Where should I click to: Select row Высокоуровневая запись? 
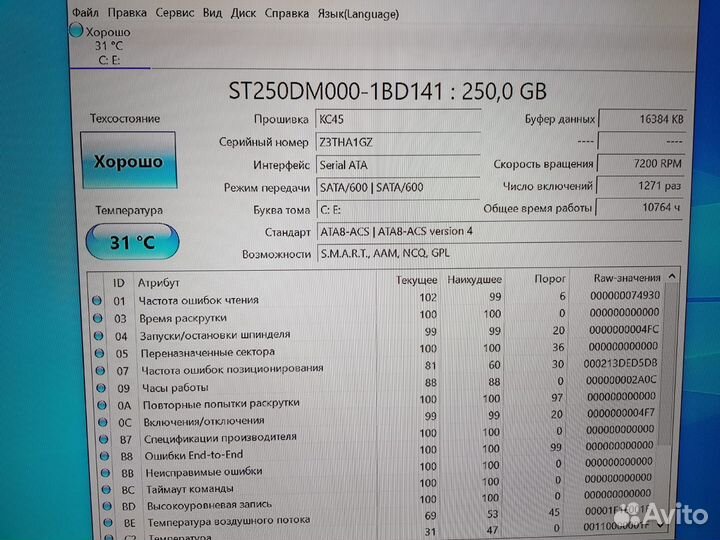pos(376,501)
